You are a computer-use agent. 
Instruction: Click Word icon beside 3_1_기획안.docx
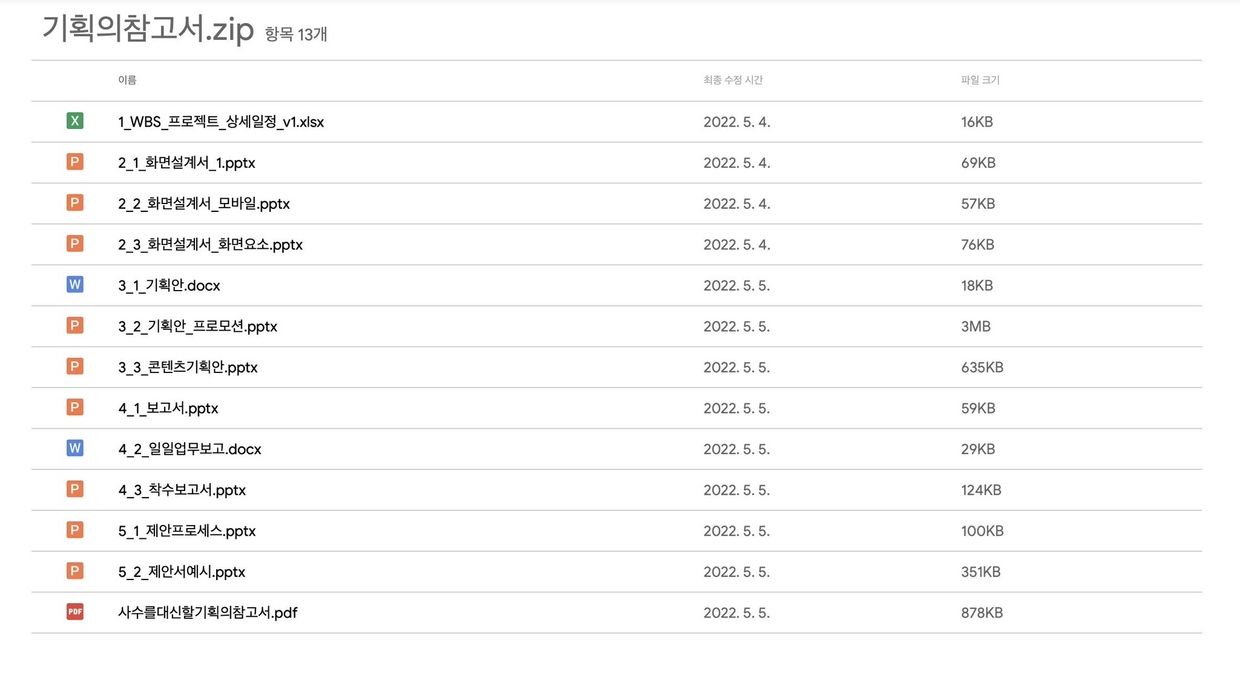coord(75,285)
